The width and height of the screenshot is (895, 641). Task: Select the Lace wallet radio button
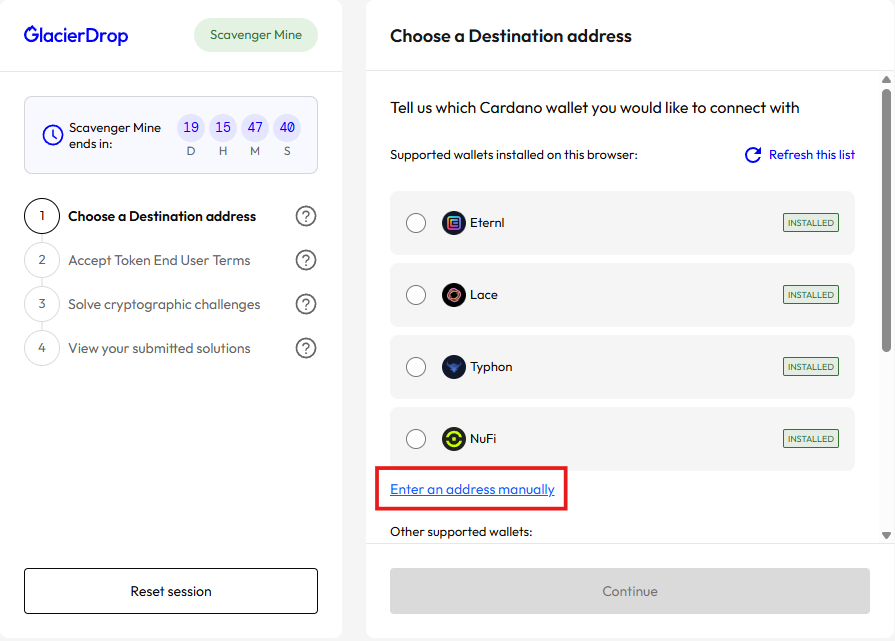(416, 295)
